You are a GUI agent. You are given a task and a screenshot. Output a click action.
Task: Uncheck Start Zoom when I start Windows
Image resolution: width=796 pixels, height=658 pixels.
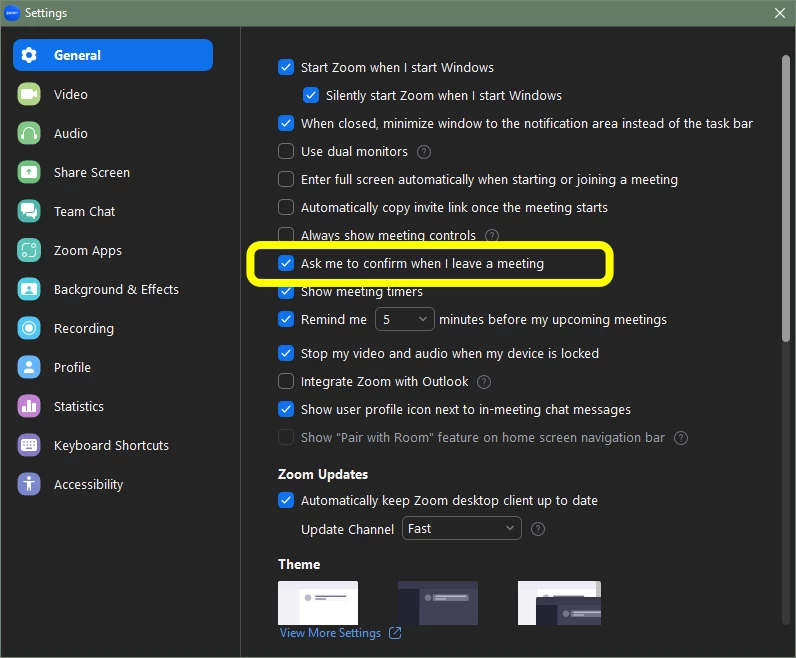[x=286, y=68]
